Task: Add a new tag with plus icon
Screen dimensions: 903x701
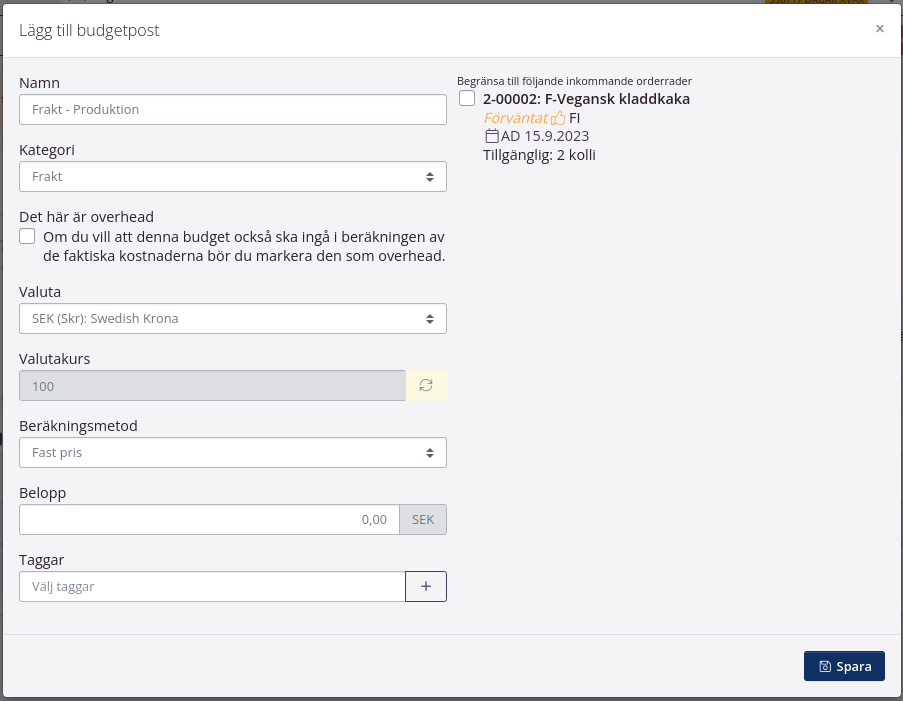Action: 426,586
